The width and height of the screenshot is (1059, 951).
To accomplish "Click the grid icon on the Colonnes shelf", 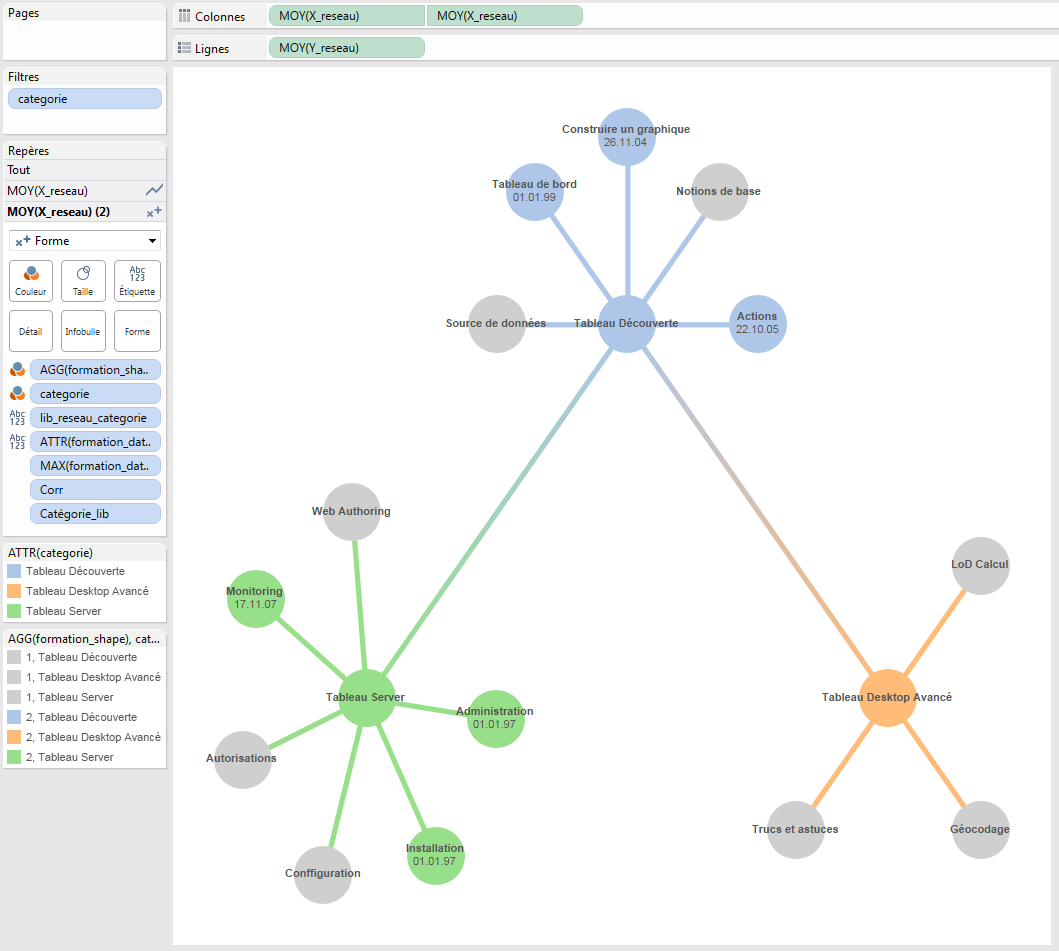I will point(186,15).
